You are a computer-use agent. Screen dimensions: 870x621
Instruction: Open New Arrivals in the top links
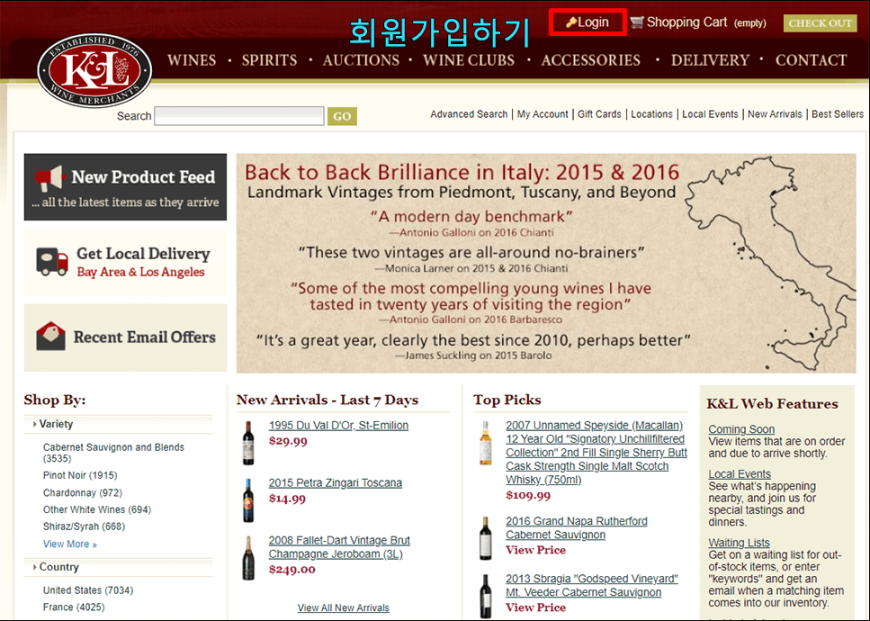pos(775,114)
